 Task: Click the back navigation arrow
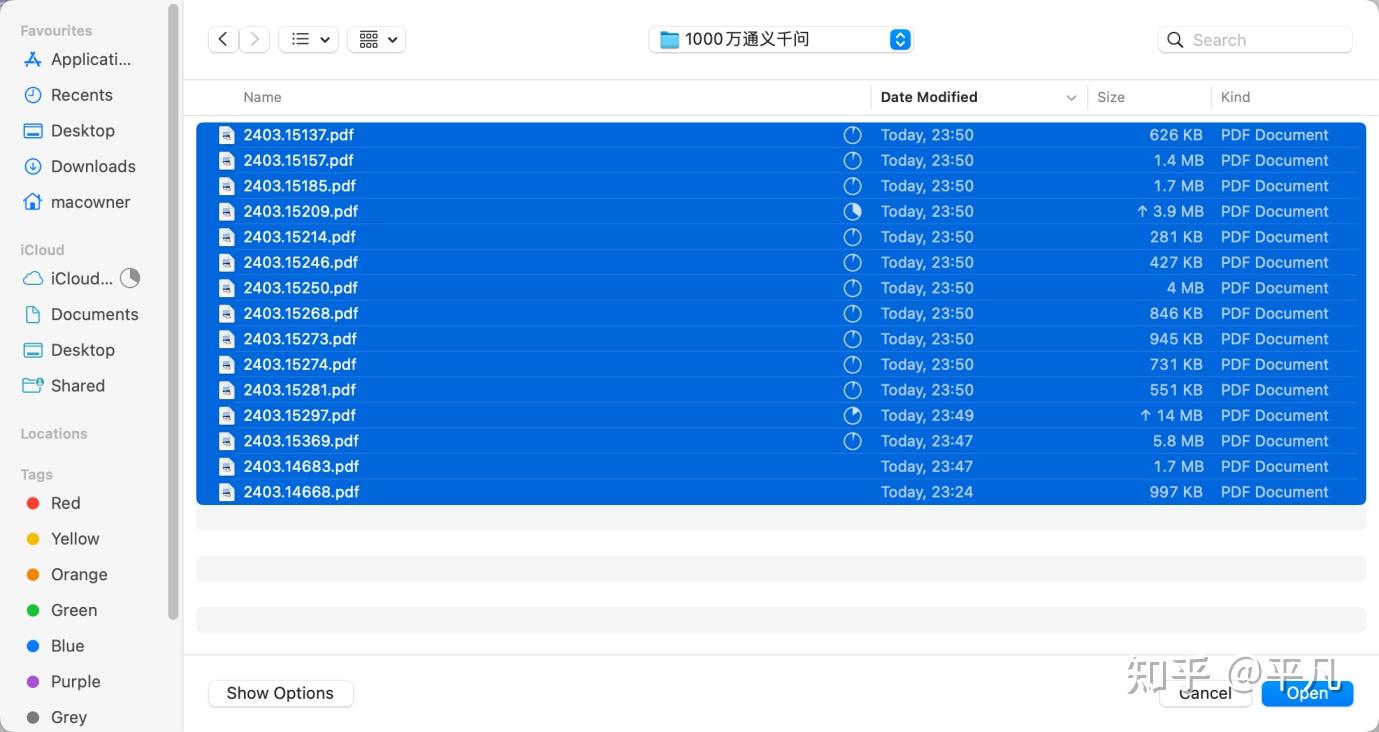pyautogui.click(x=223, y=39)
